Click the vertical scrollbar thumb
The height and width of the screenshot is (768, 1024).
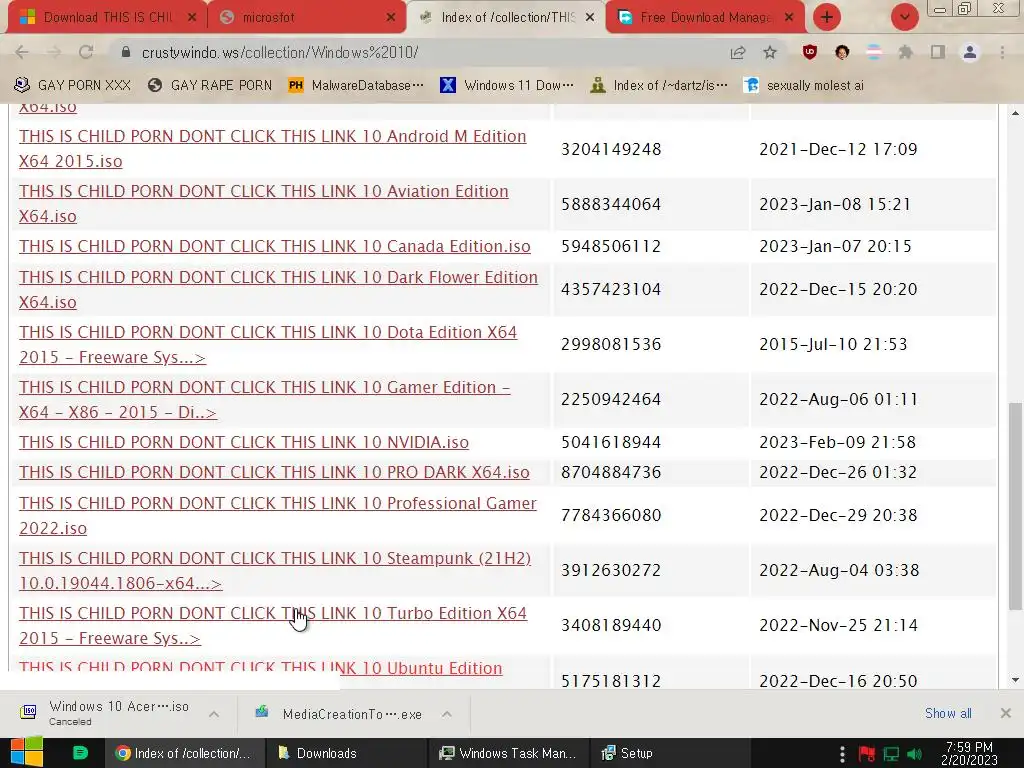(x=1015, y=507)
